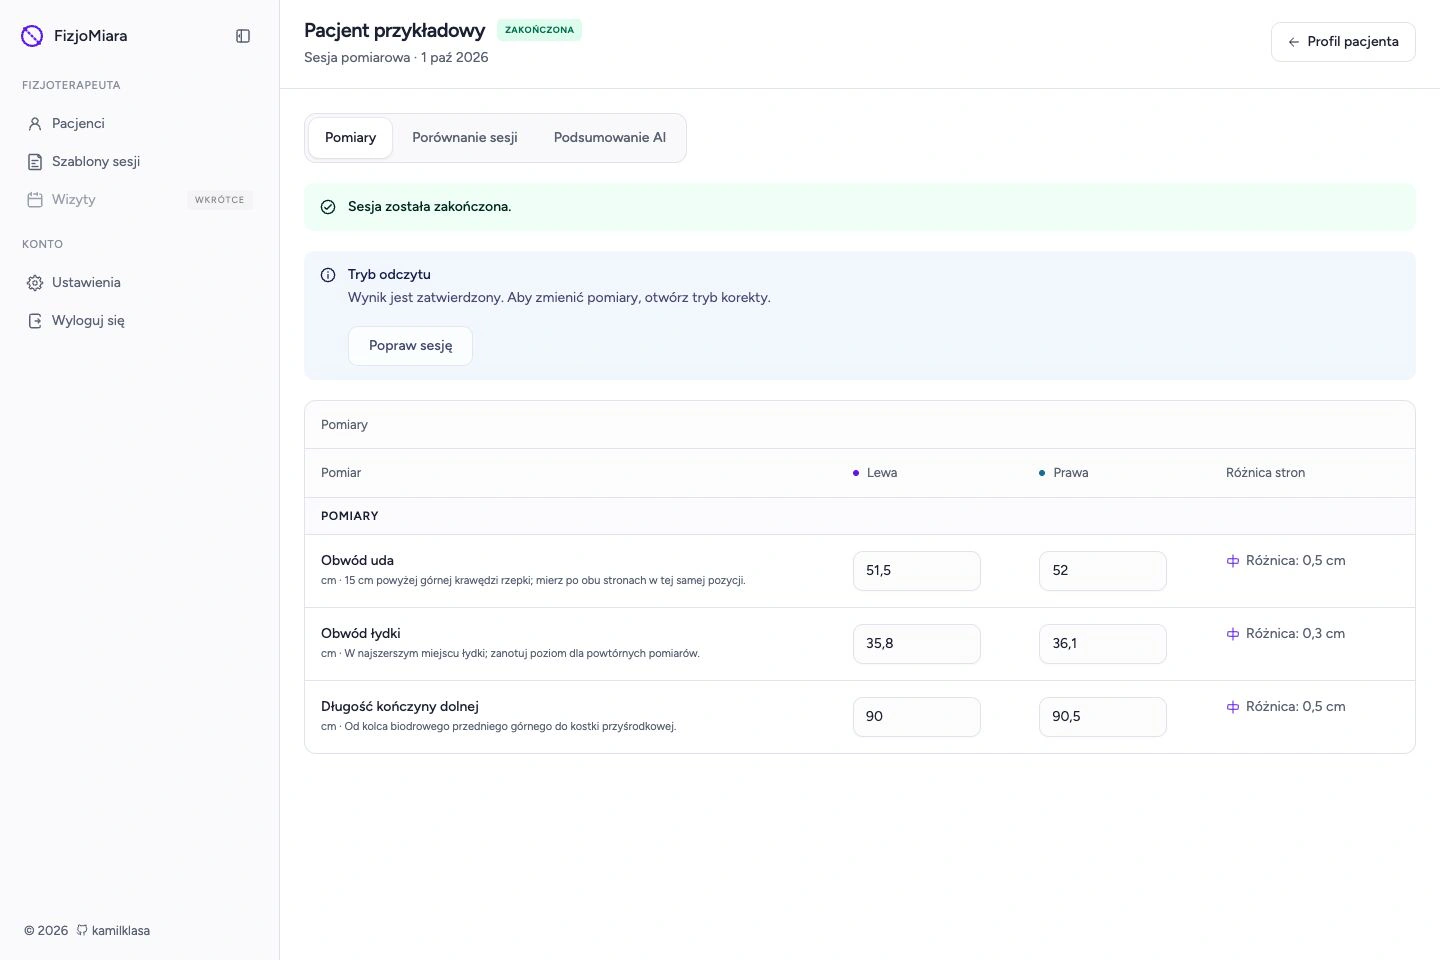This screenshot has width=1440, height=960.
Task: Click the Prawa field for Obwód łydki
Action: pos(1103,644)
